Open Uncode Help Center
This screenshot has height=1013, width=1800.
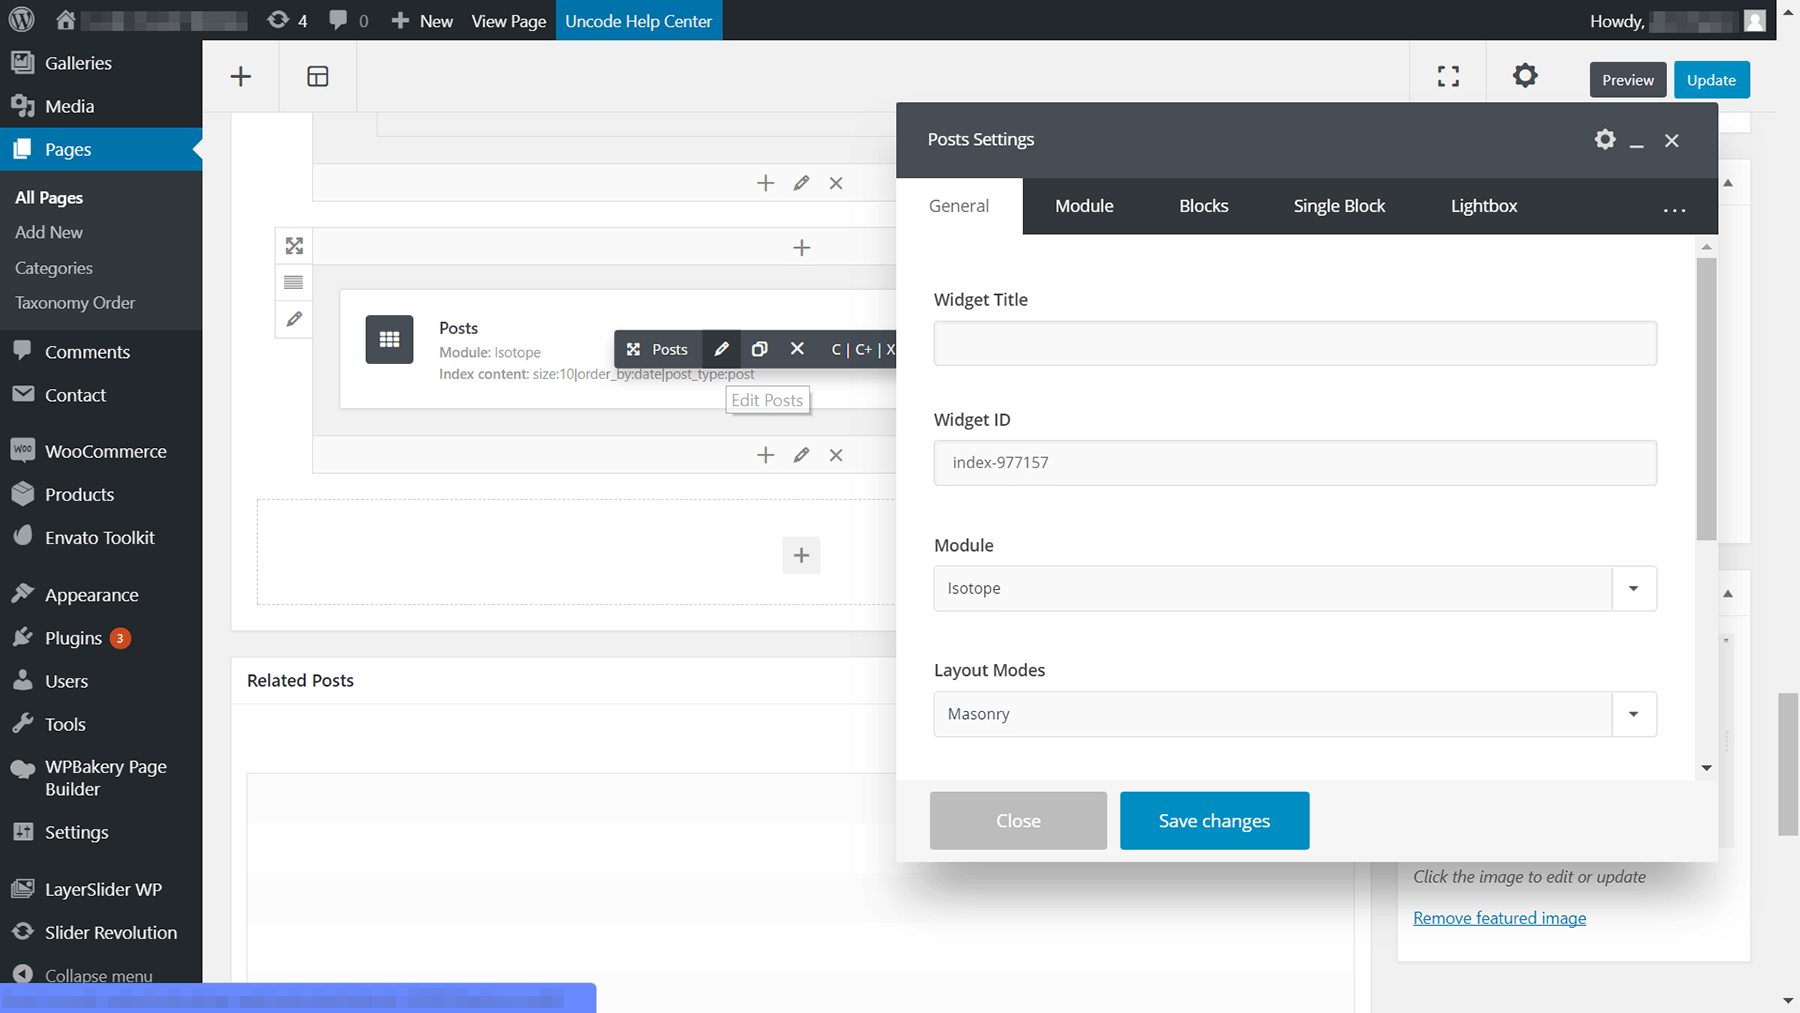pos(639,20)
